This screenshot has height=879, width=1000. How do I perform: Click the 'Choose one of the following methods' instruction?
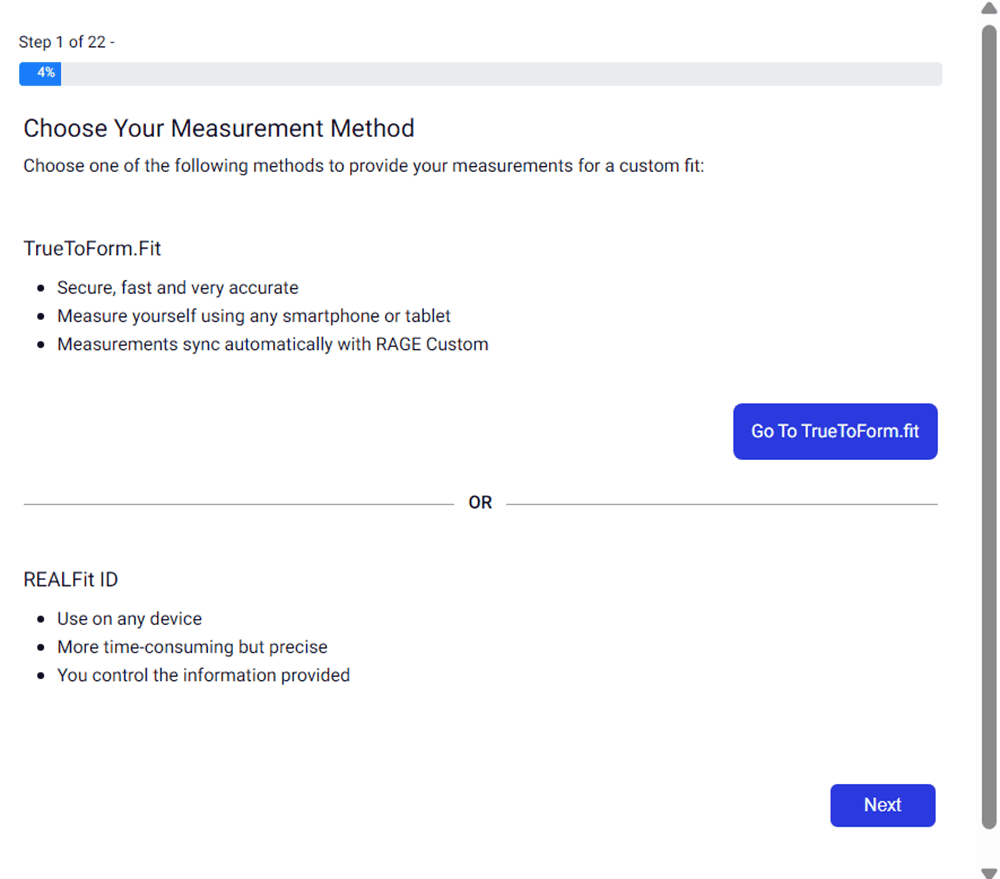click(364, 166)
